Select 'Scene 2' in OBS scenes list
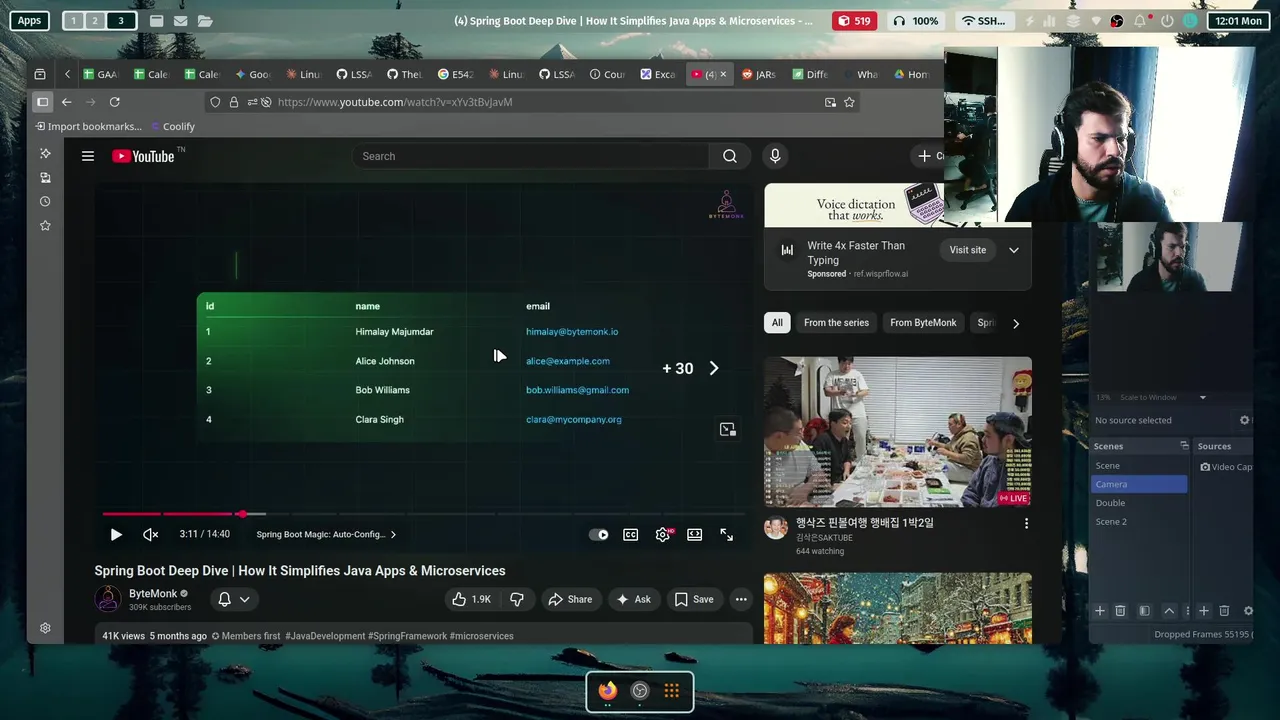Image resolution: width=1280 pixels, height=720 pixels. click(1140, 522)
